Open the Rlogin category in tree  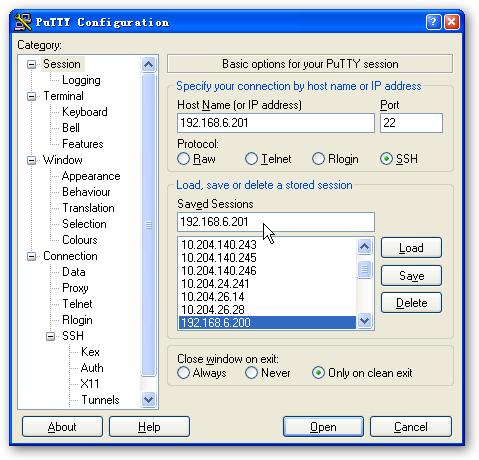click(x=77, y=320)
